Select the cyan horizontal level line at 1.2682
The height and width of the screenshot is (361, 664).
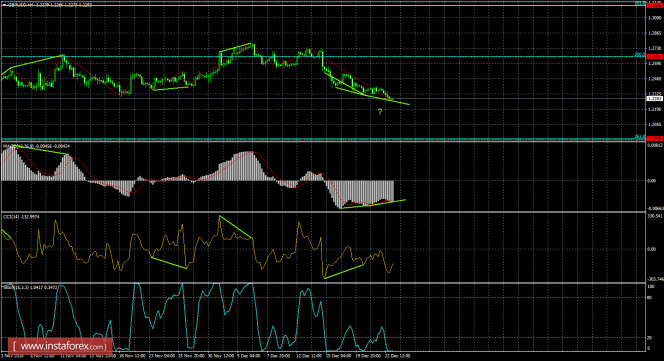(322, 56)
